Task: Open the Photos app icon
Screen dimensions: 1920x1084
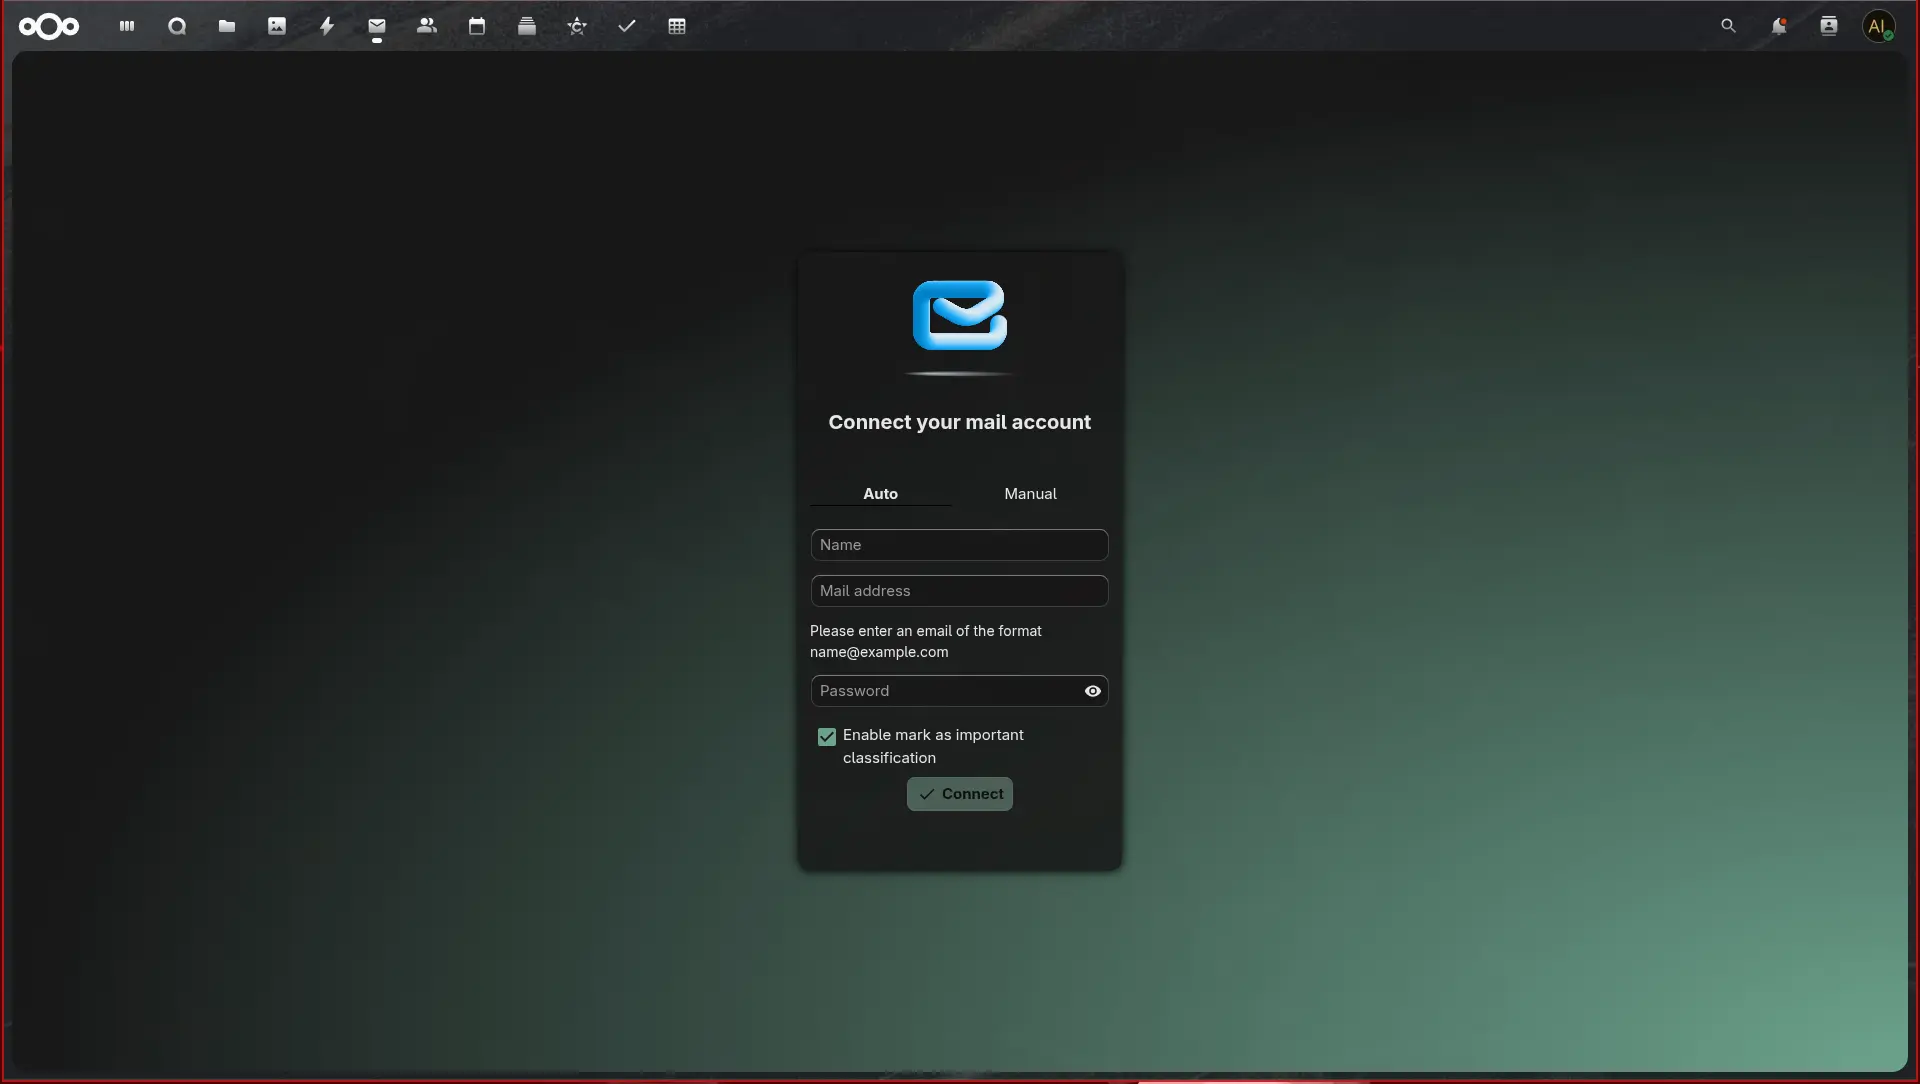Action: 277,26
